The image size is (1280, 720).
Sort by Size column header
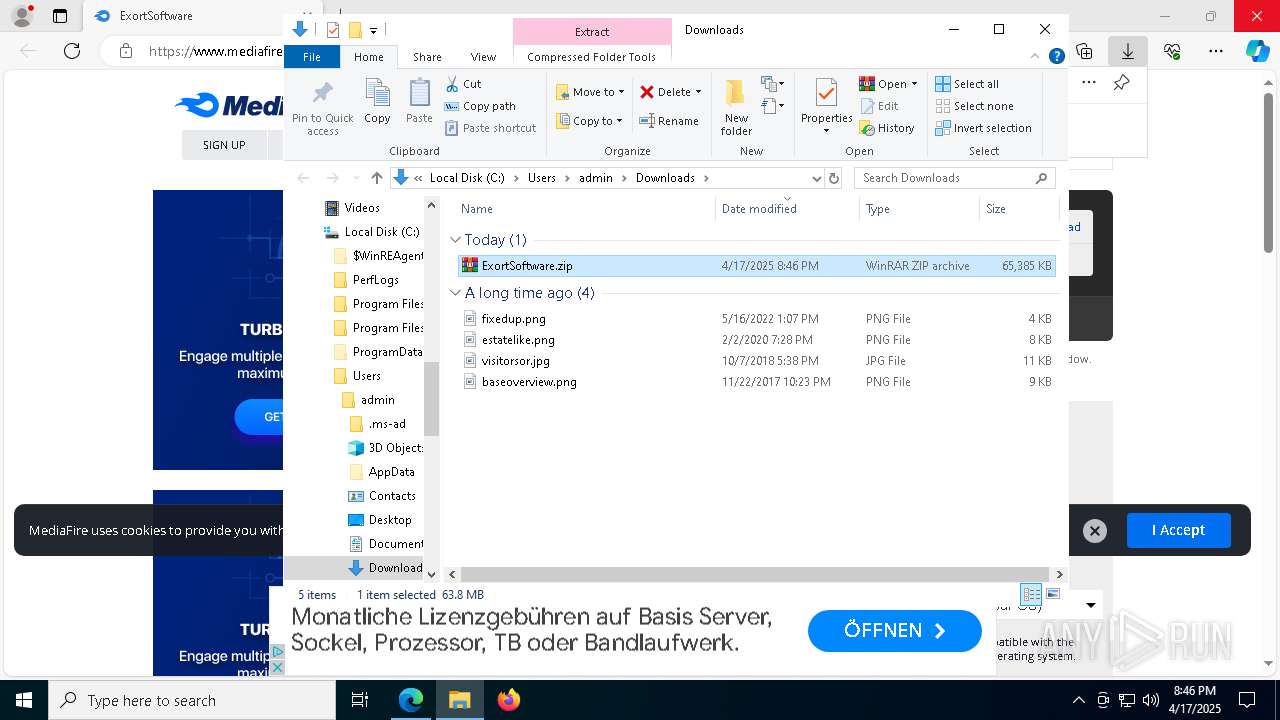(1018, 209)
